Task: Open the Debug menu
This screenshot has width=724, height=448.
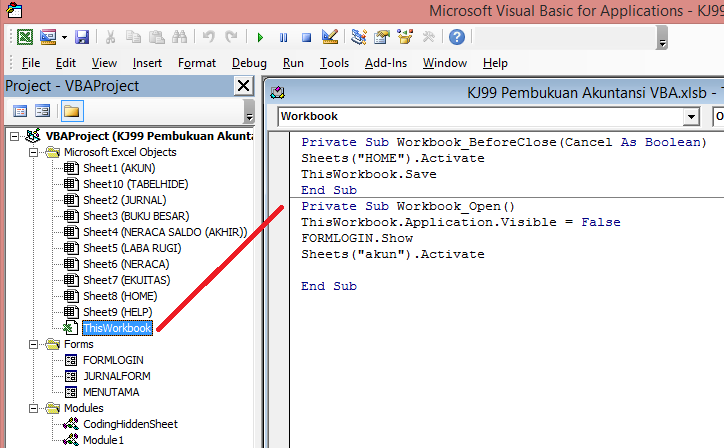Action: click(249, 63)
